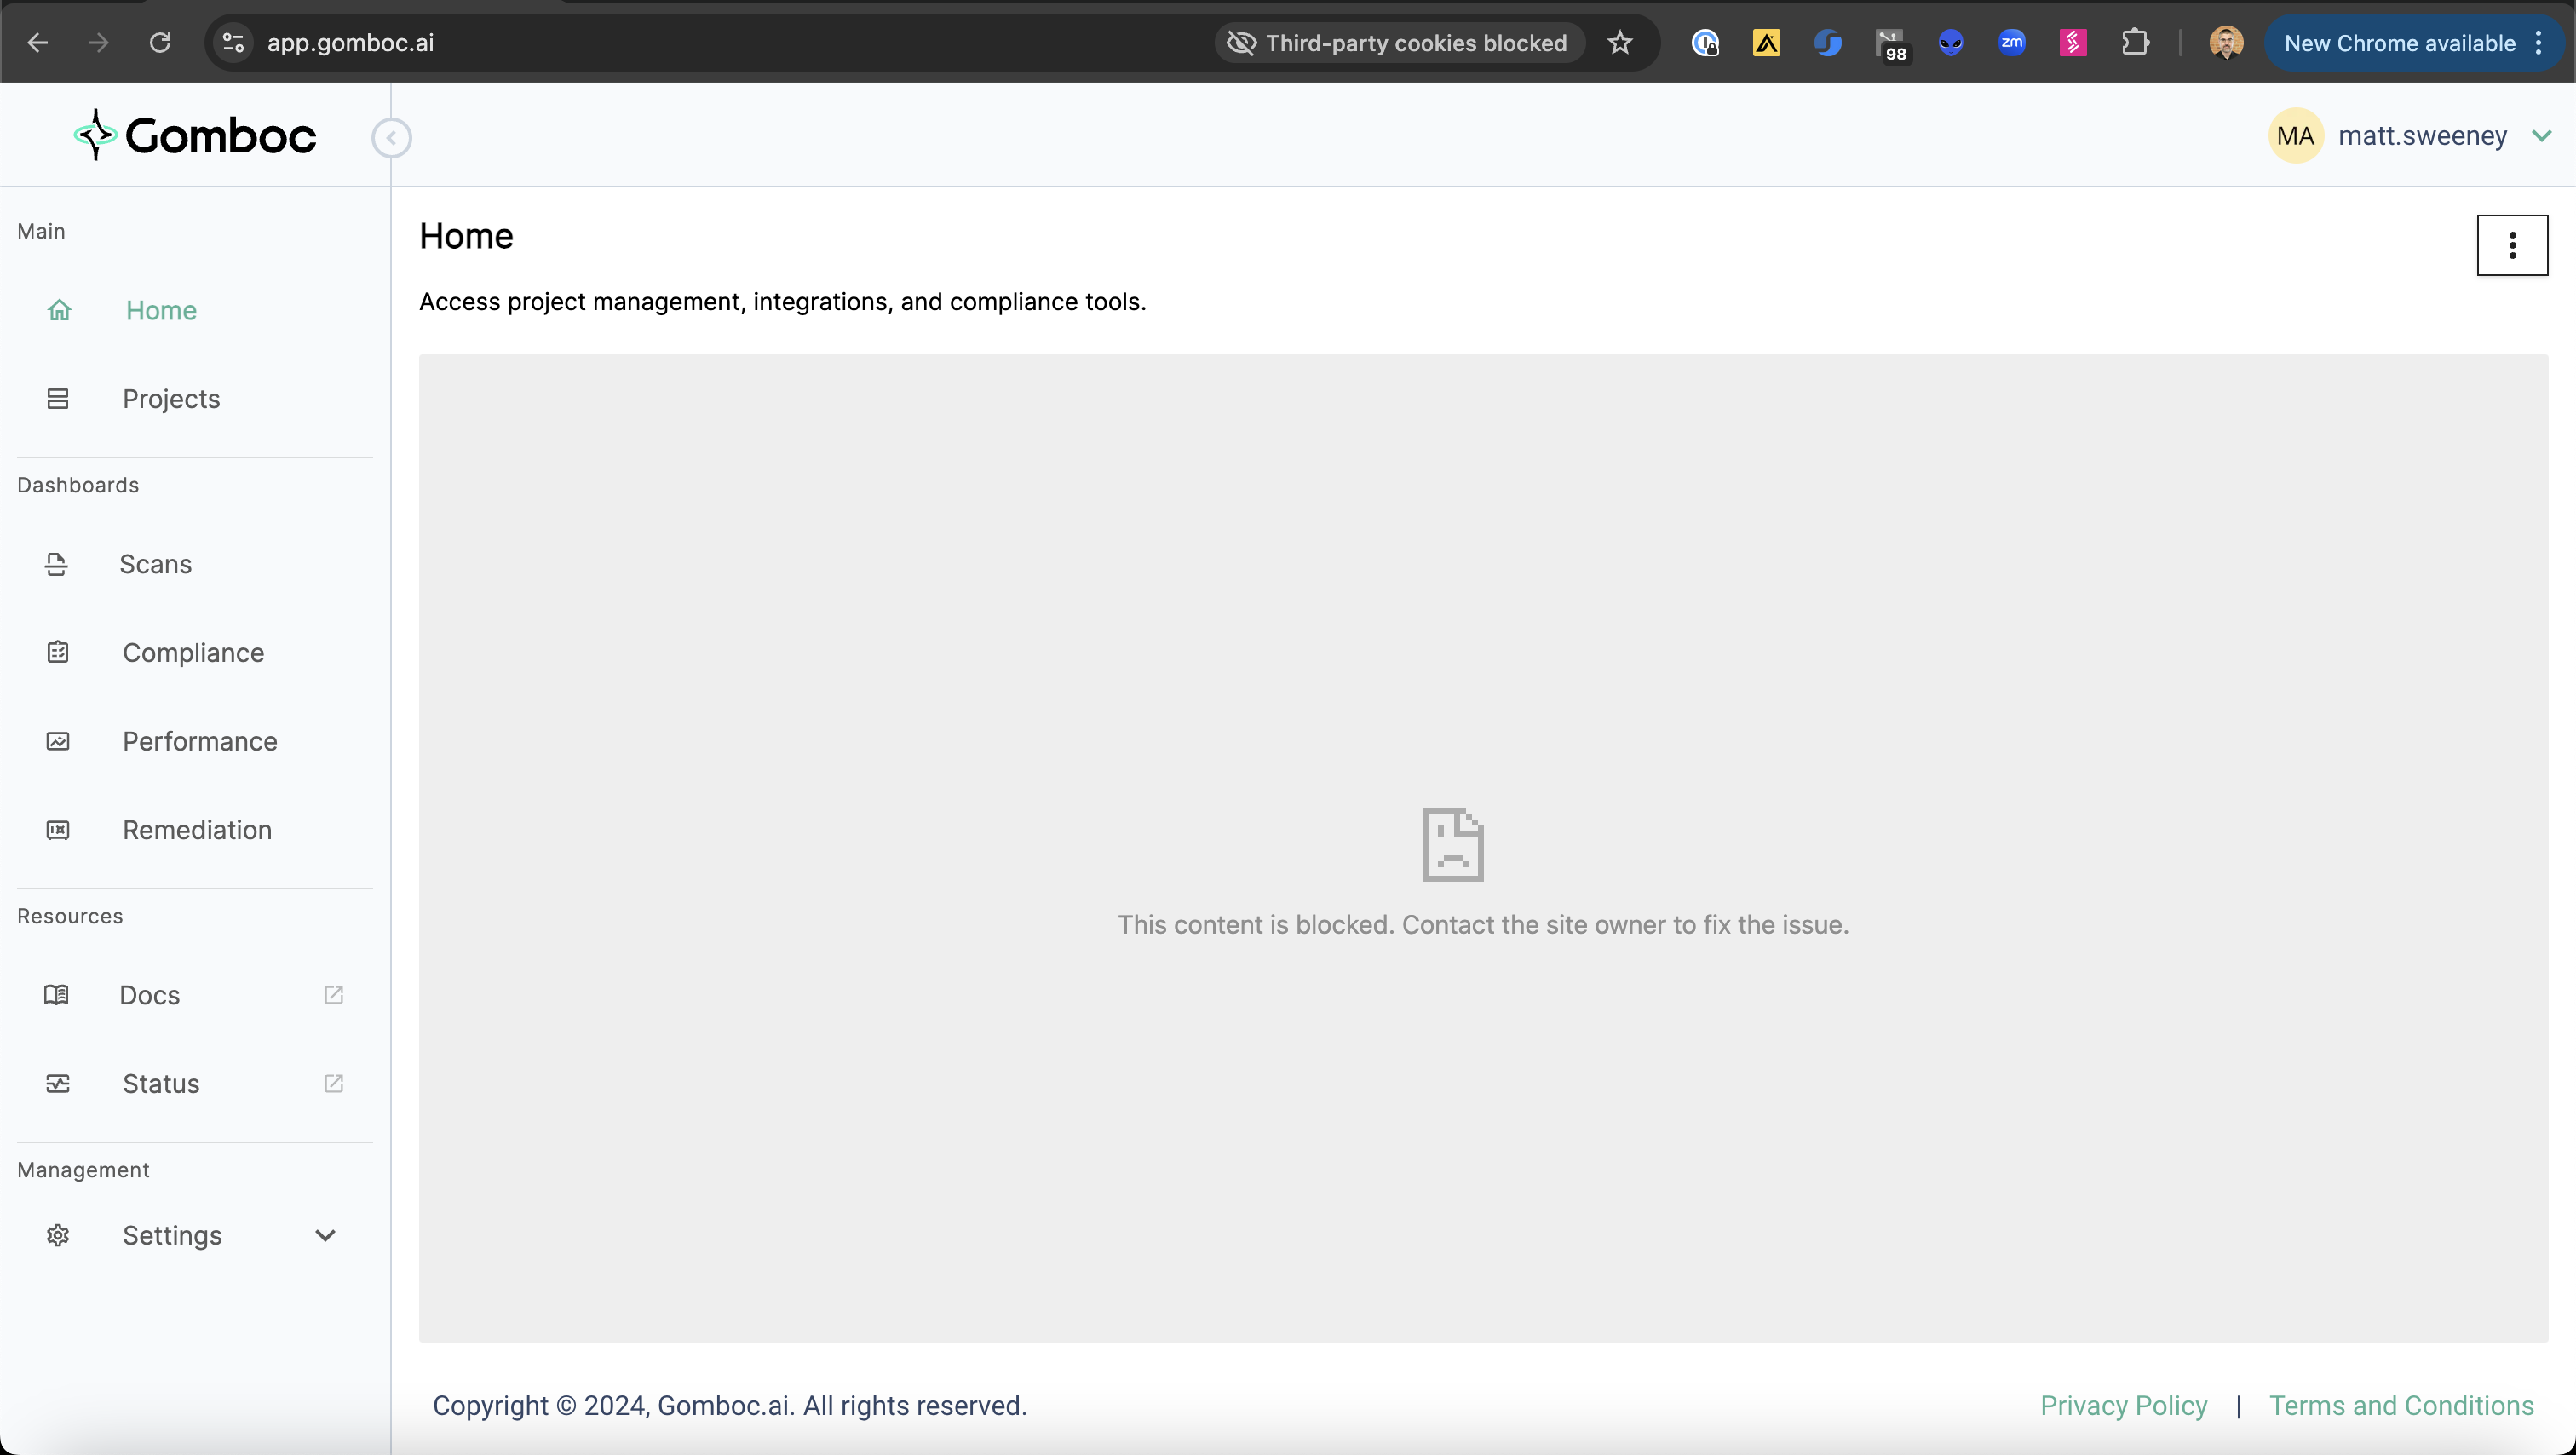Viewport: 2576px width, 1455px height.
Task: Collapse the sidebar with chevron button
Action: coord(391,138)
